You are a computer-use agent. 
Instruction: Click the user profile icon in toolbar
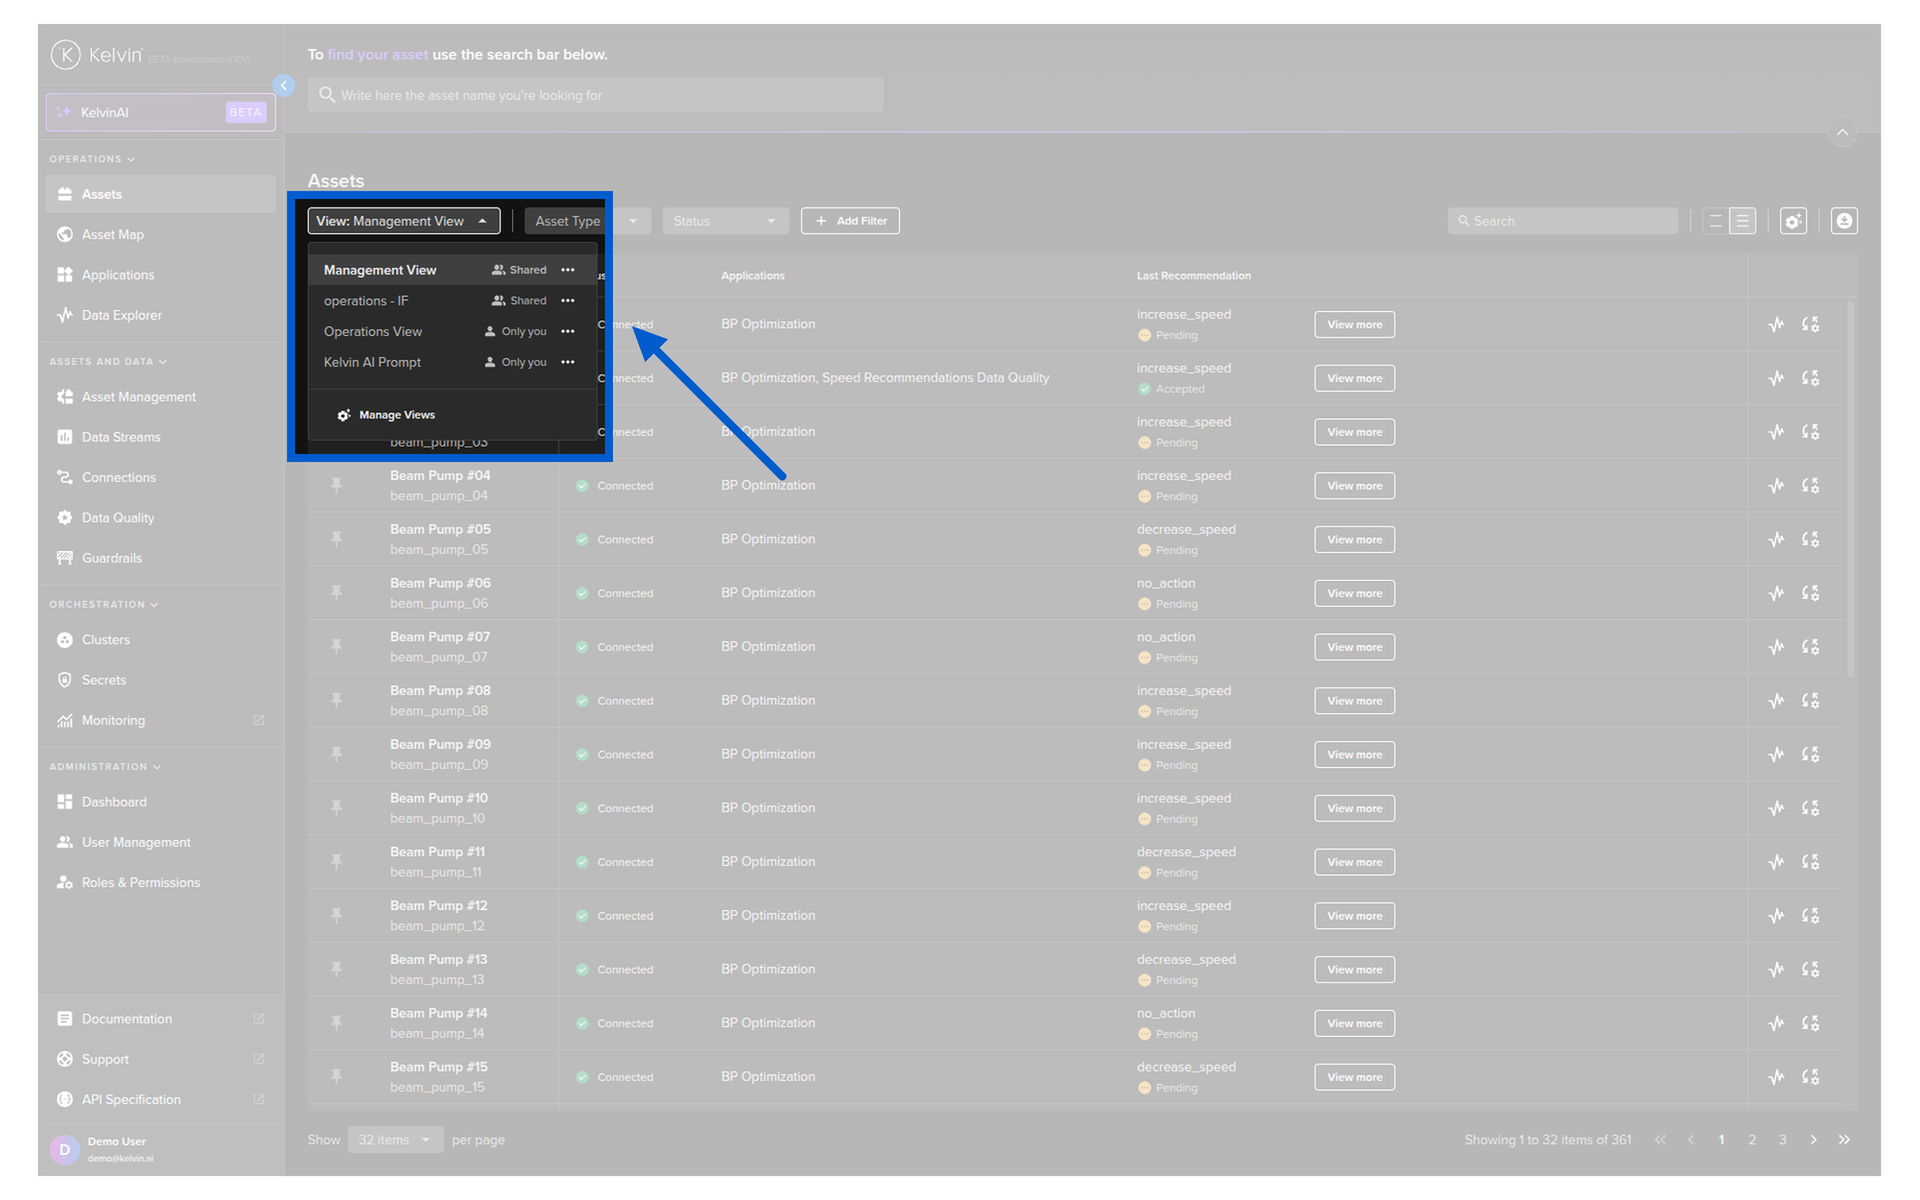1844,221
